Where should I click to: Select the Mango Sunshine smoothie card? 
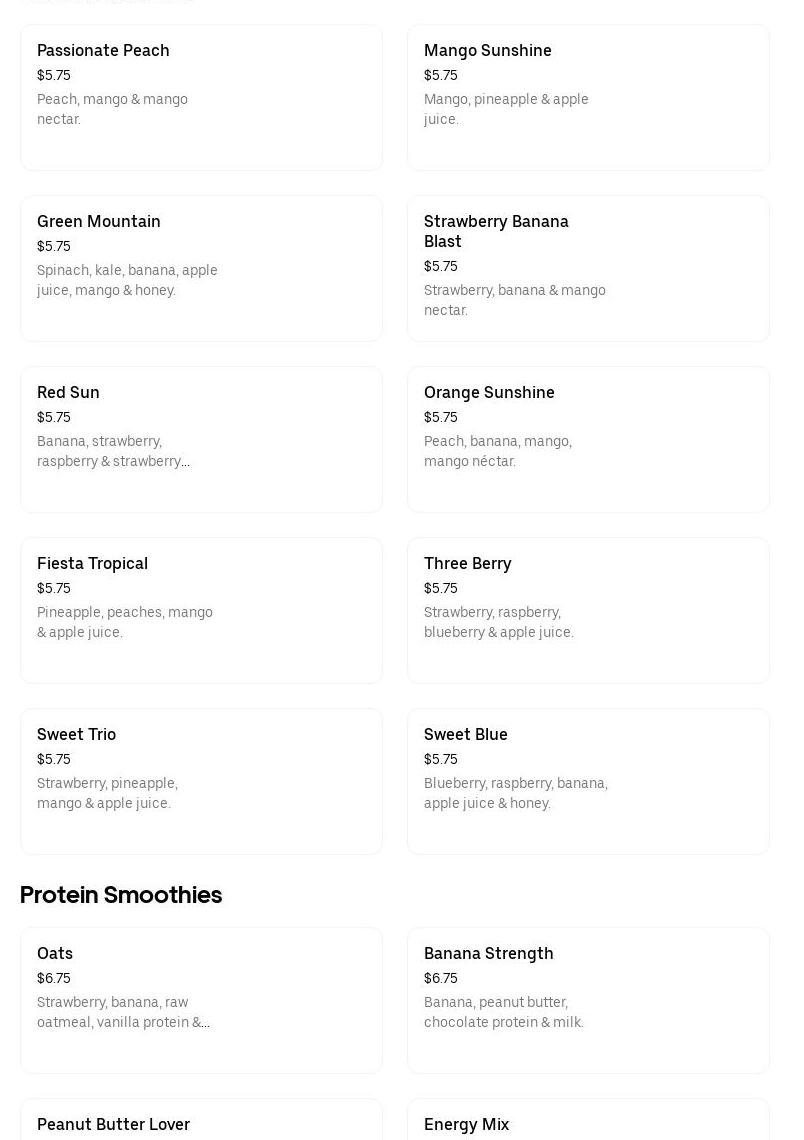point(588,97)
